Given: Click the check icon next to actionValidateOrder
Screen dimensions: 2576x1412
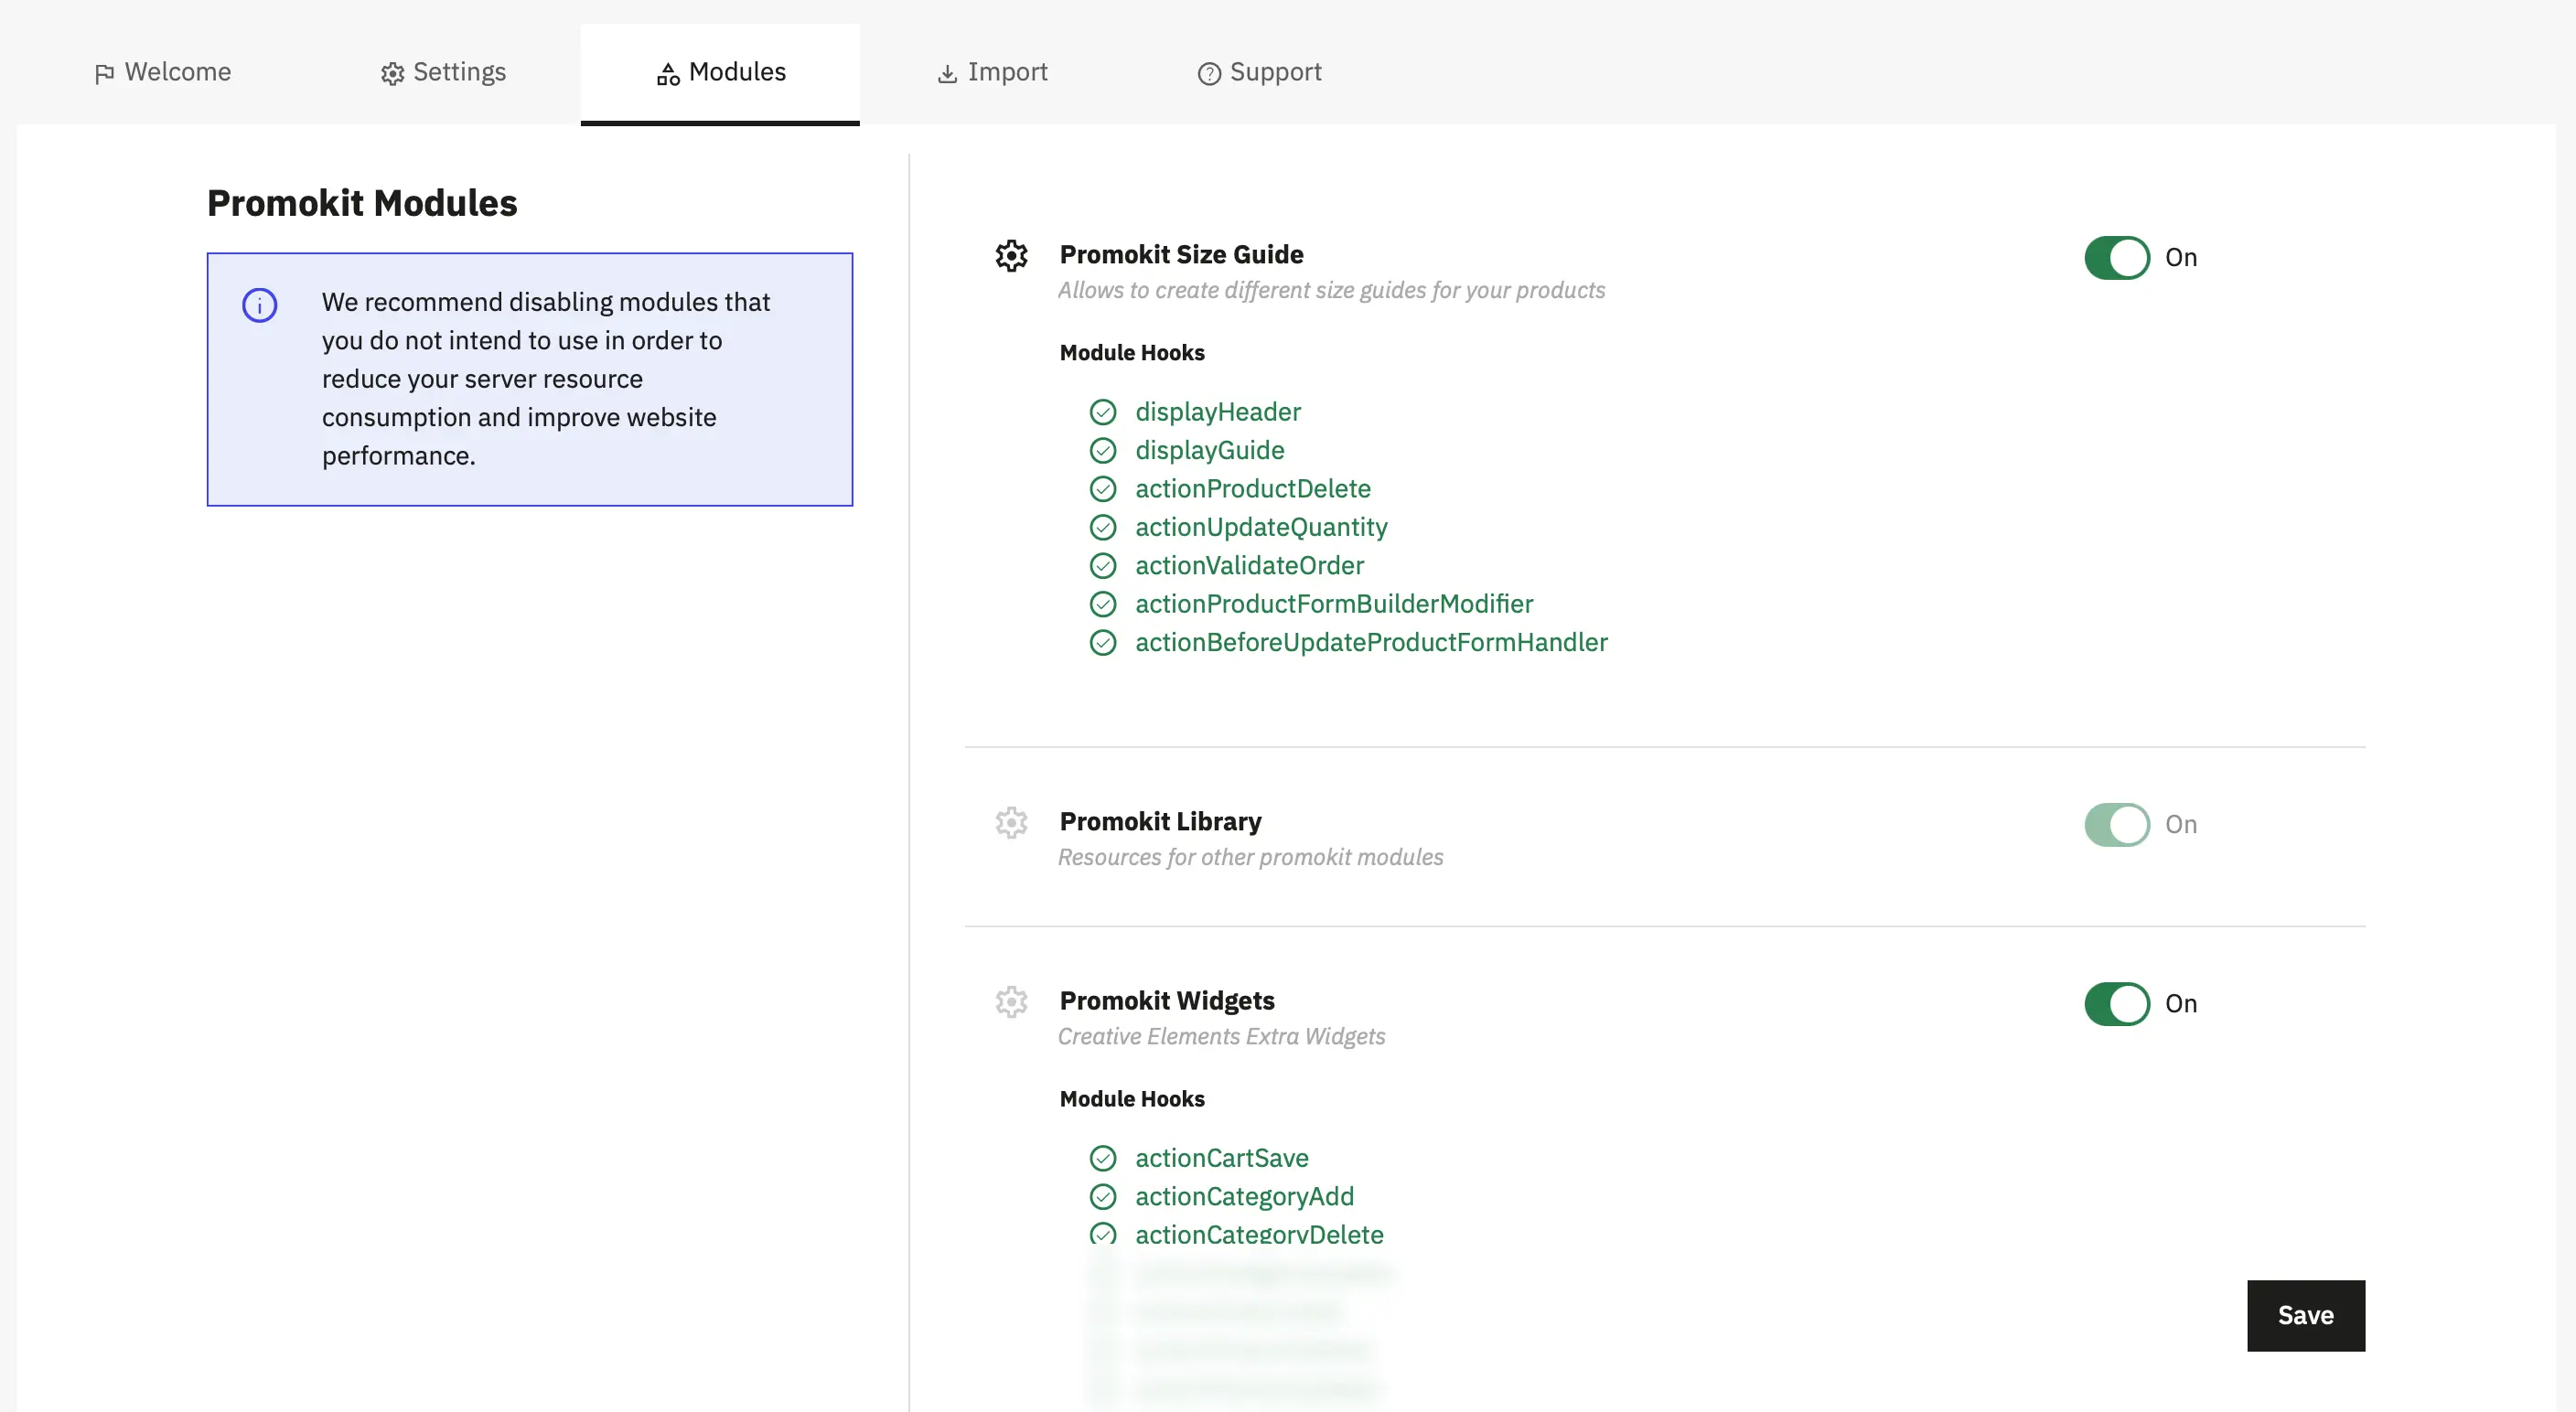Looking at the screenshot, I should [1103, 566].
